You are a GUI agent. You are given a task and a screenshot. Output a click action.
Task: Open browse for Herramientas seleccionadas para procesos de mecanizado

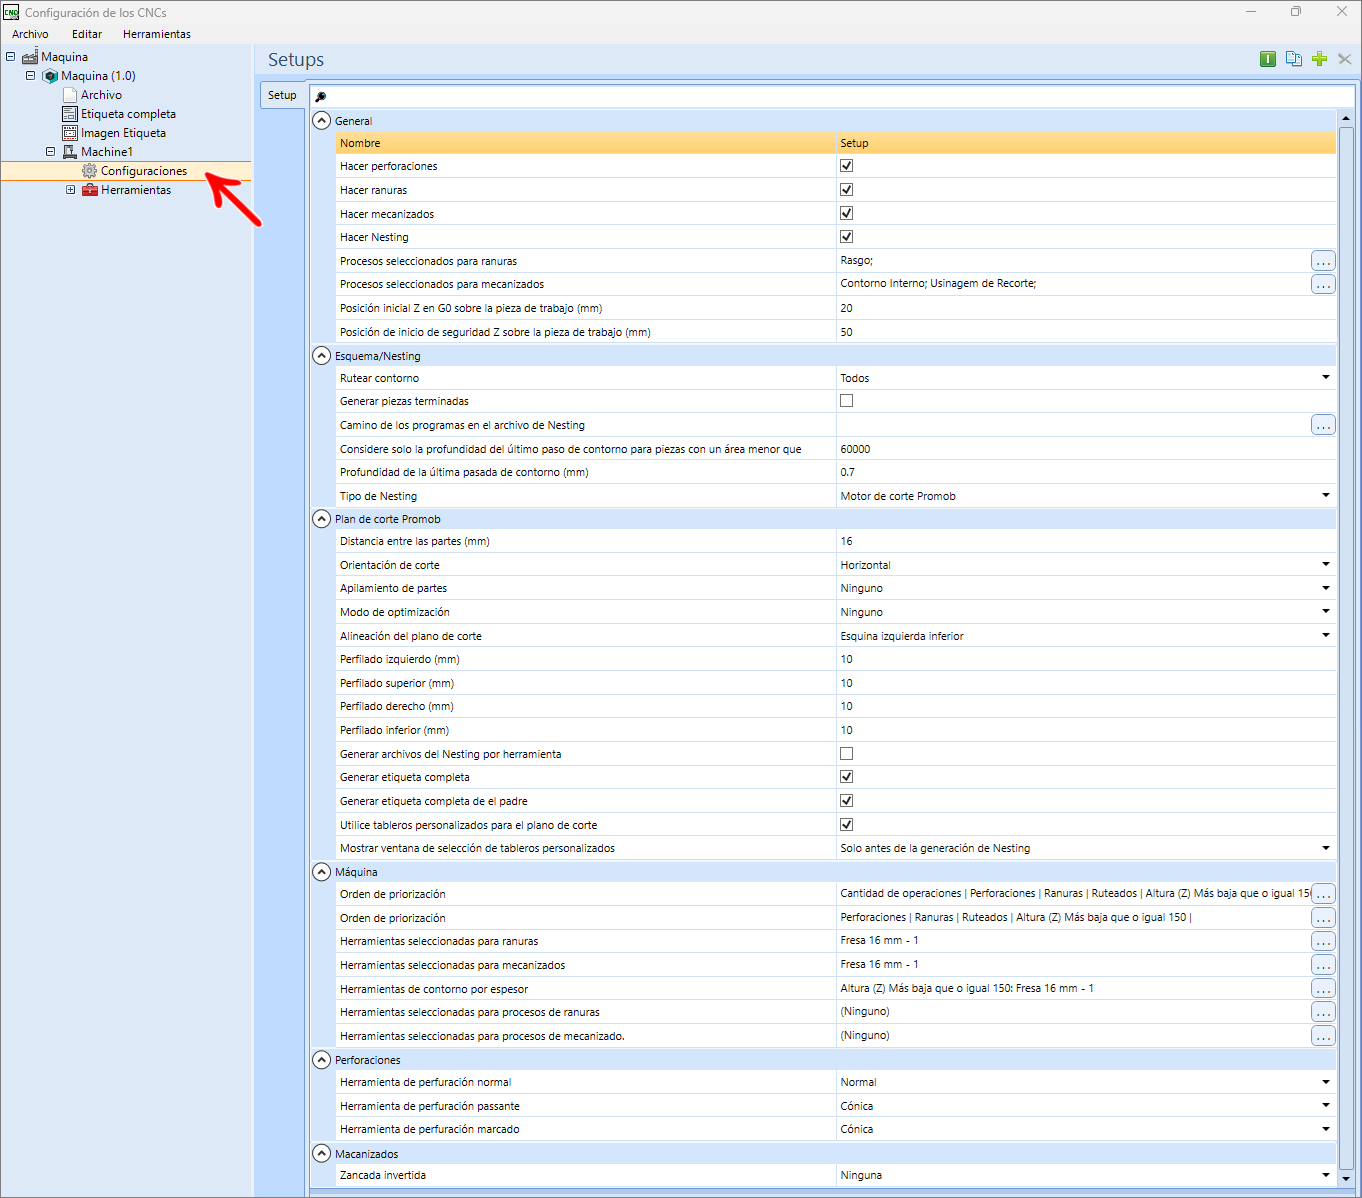tap(1323, 1036)
